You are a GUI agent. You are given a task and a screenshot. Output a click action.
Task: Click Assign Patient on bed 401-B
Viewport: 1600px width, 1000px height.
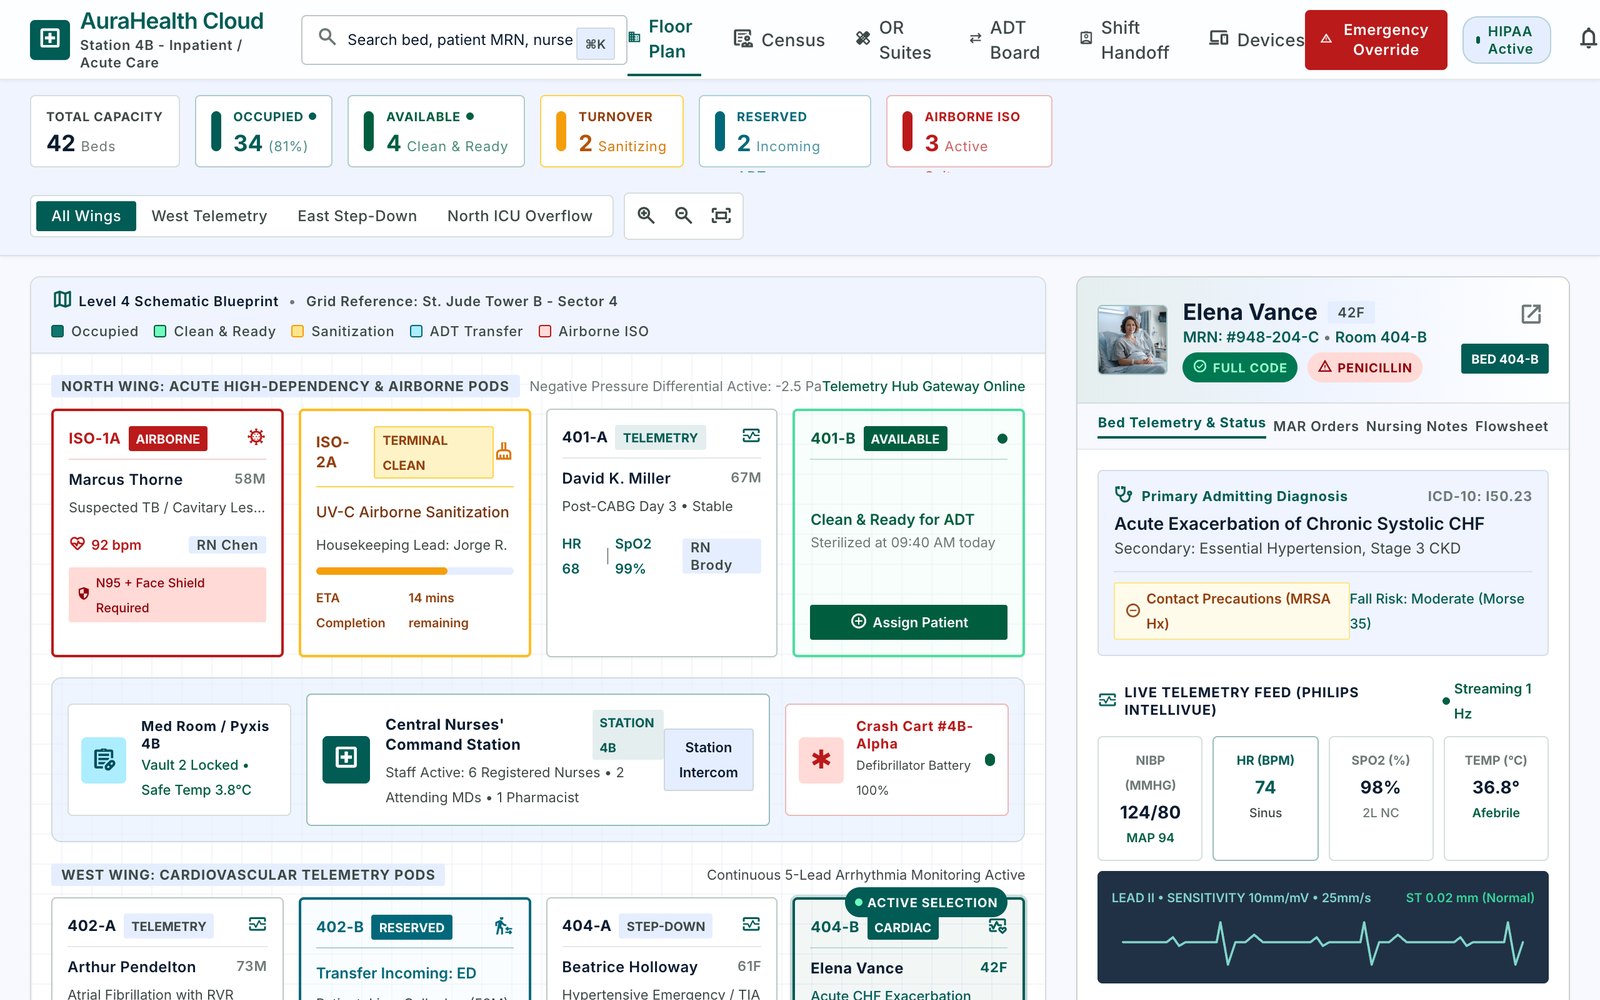(x=908, y=622)
